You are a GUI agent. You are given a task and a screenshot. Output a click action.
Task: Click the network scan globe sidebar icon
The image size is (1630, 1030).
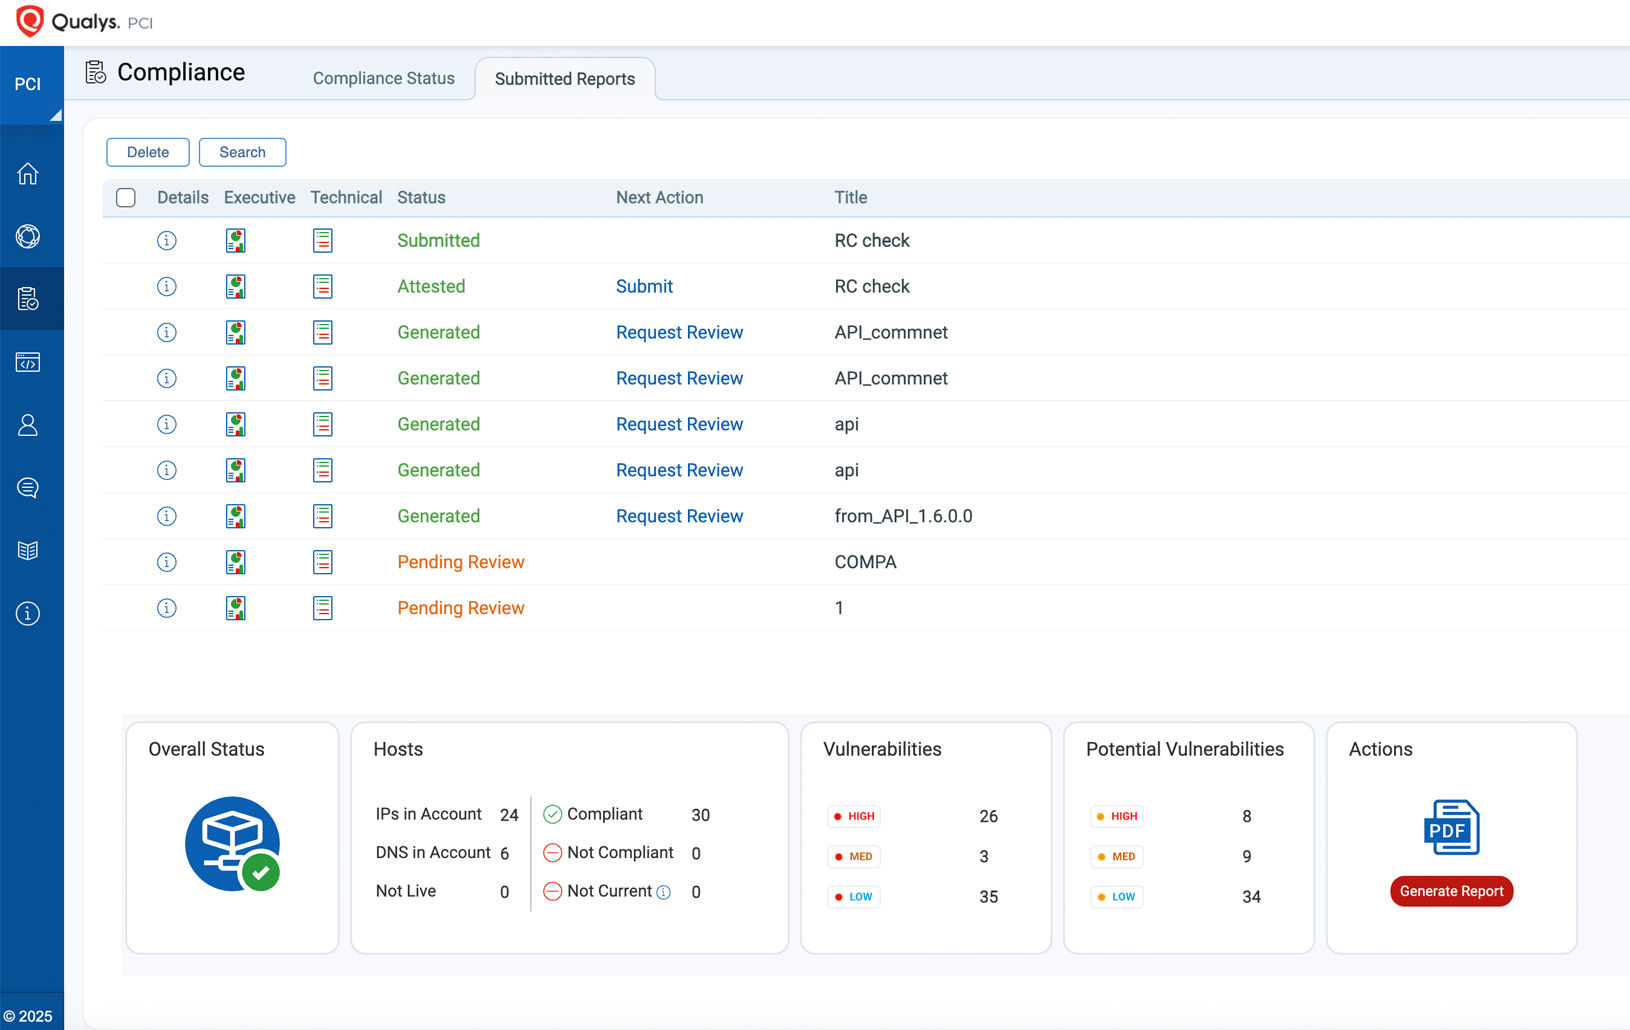tap(28, 237)
